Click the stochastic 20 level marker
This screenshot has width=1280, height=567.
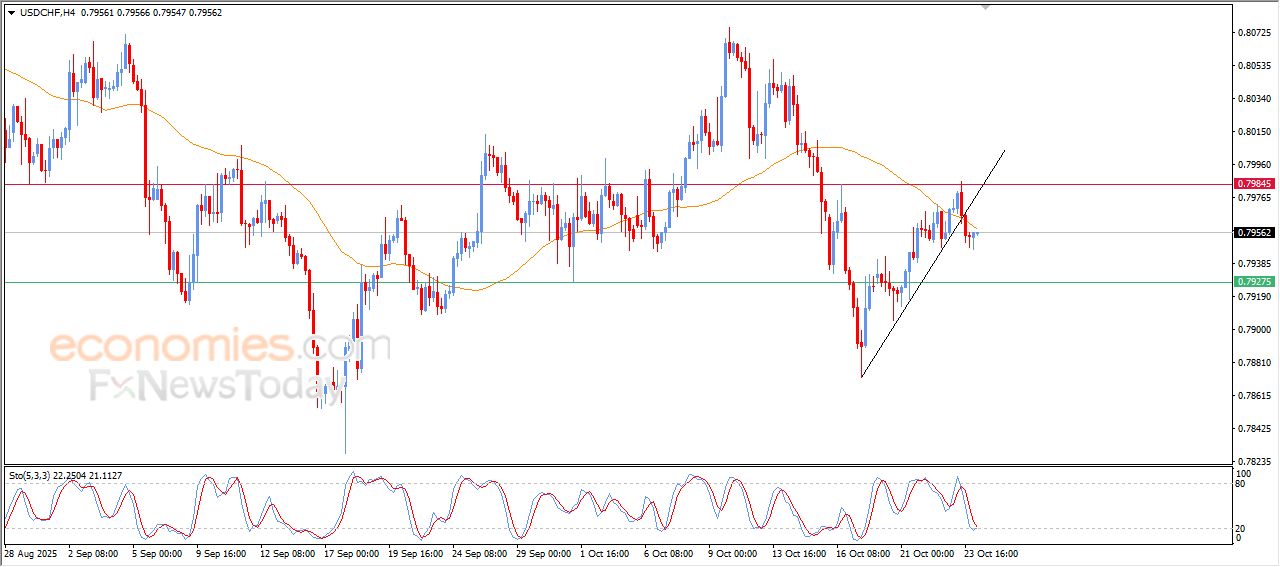1243,527
